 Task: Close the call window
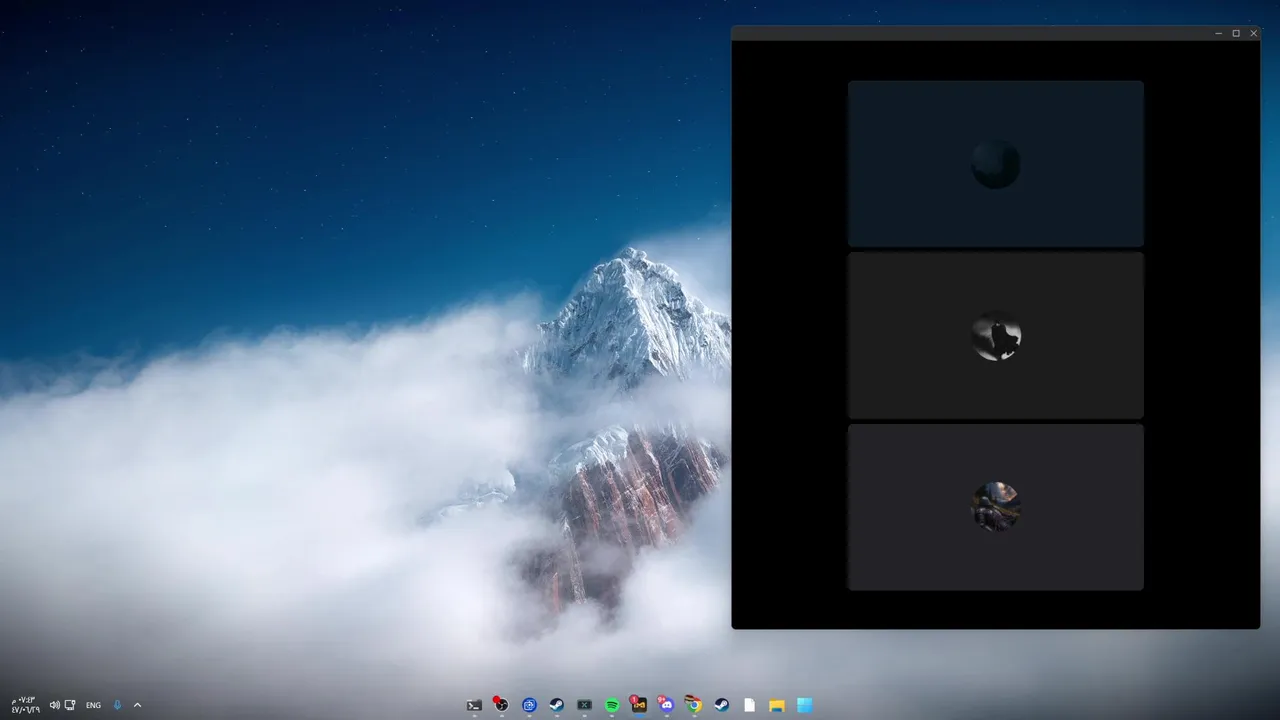(1253, 33)
